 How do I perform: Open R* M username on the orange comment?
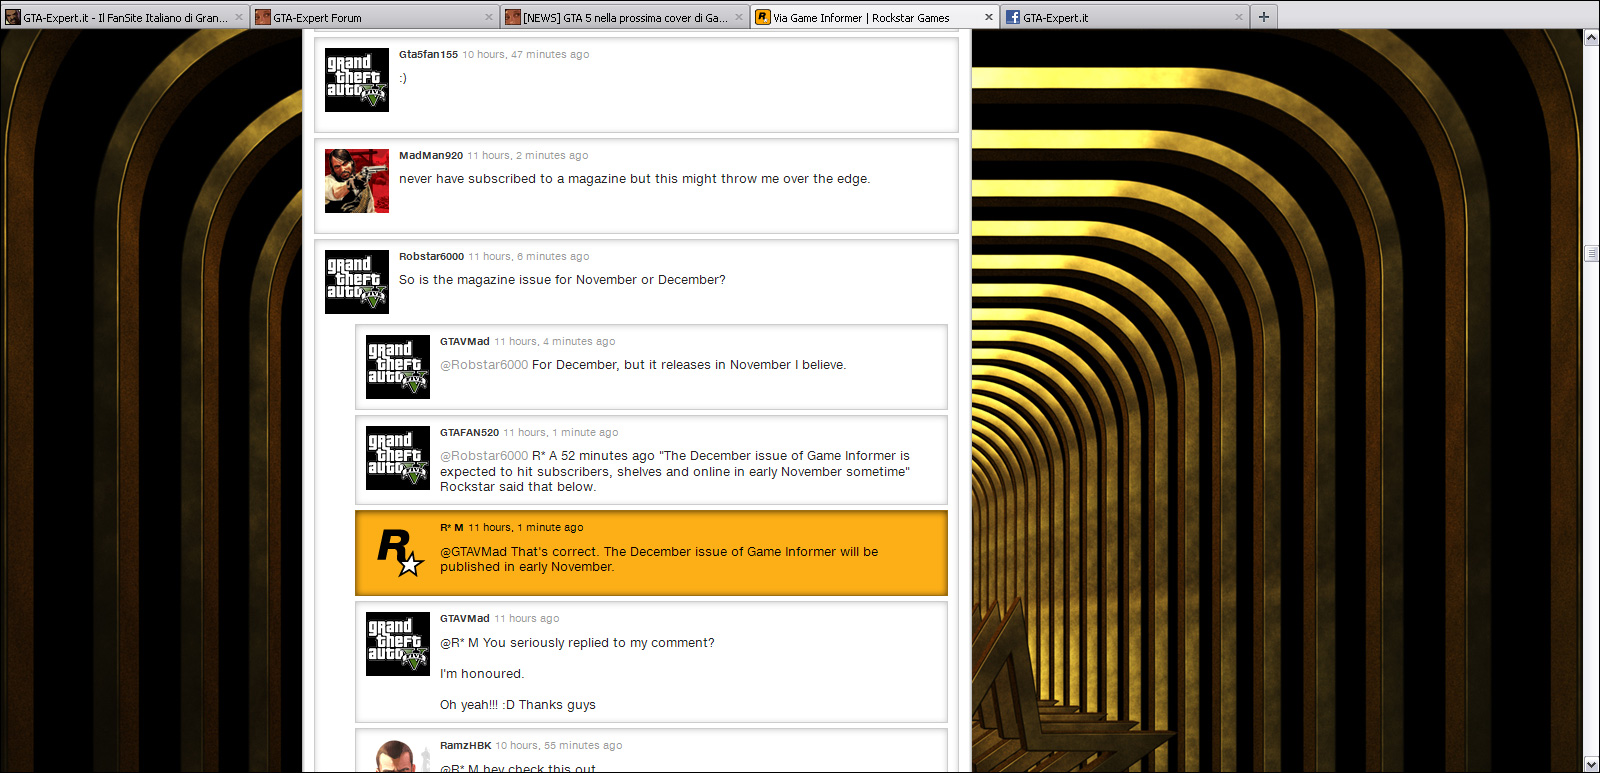point(452,528)
